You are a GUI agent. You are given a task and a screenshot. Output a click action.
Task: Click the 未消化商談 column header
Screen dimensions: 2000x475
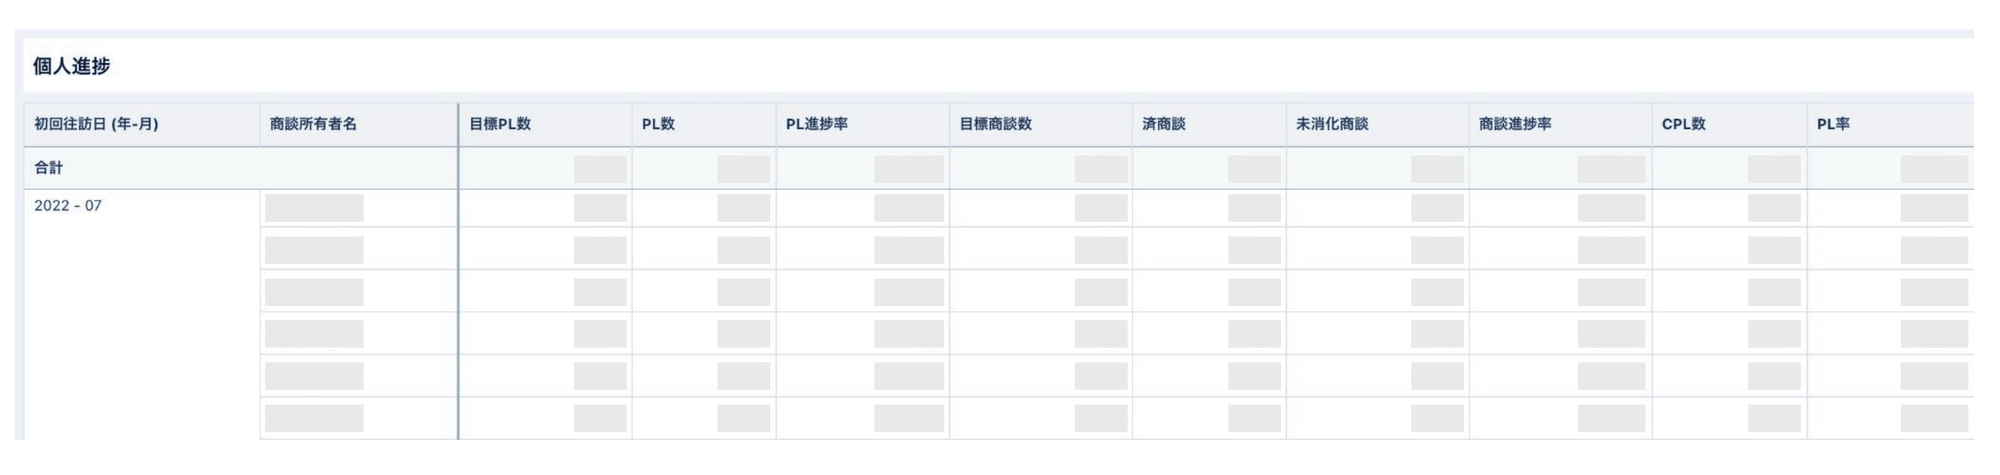[x=1332, y=125]
